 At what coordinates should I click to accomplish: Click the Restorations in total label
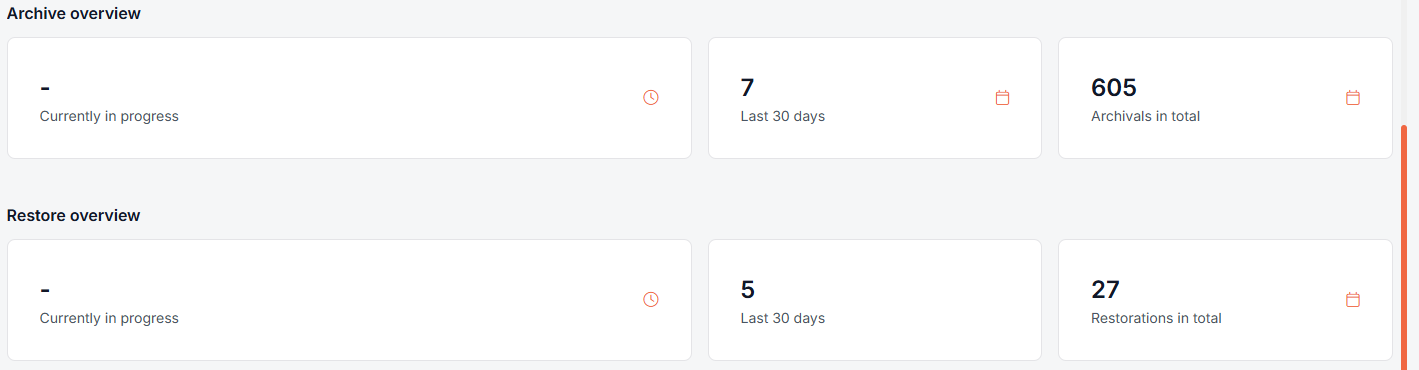(x=1156, y=318)
